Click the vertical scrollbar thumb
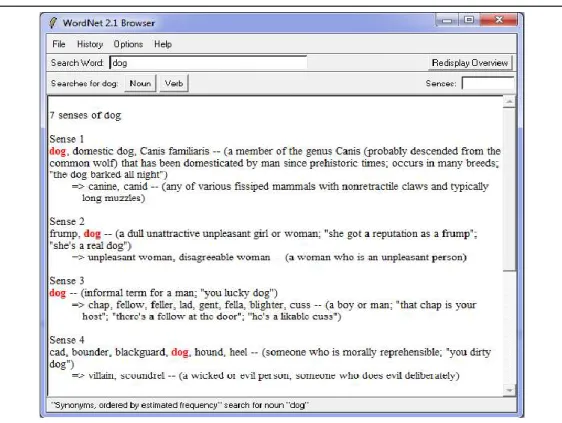This screenshot has height=423, width=562. pyautogui.click(x=509, y=189)
